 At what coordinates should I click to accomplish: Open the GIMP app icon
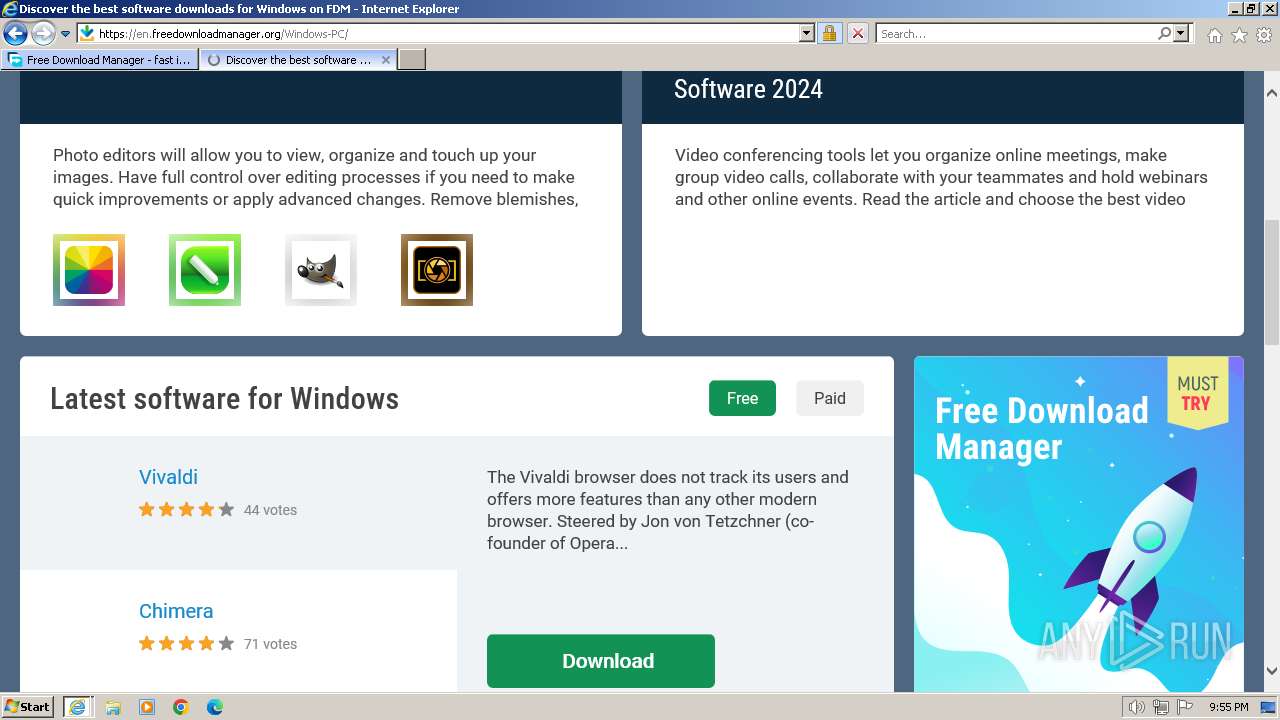pyautogui.click(x=321, y=270)
